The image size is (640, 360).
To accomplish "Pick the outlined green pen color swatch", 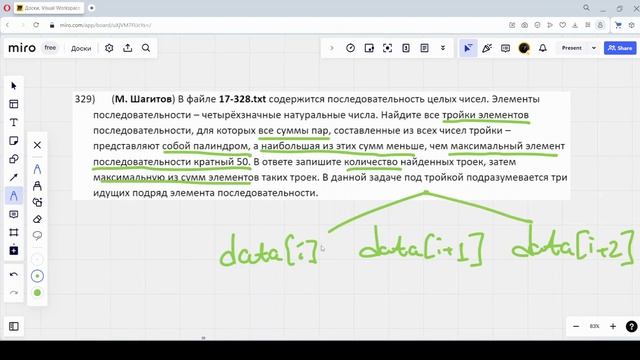I will [x=37, y=276].
